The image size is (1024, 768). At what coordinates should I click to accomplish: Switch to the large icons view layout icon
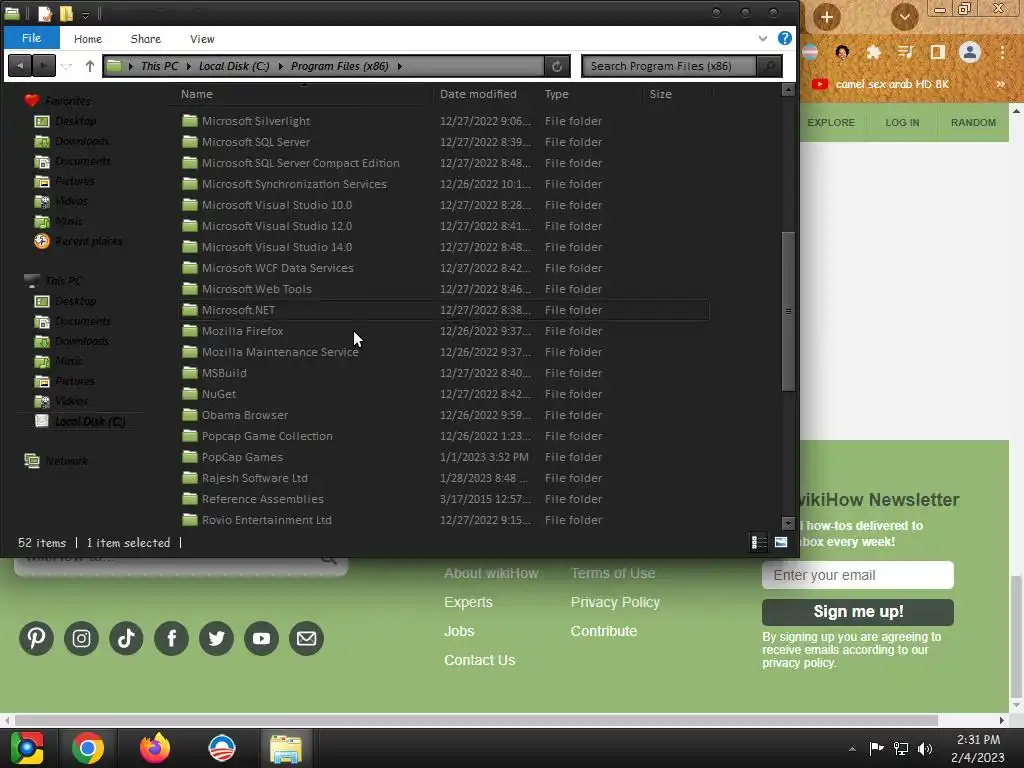pos(781,542)
